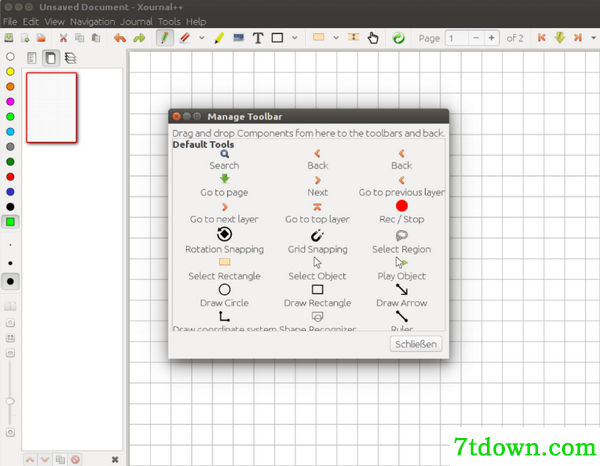The image size is (600, 466).
Task: Click the Open file folder icon
Action: pos(41,38)
